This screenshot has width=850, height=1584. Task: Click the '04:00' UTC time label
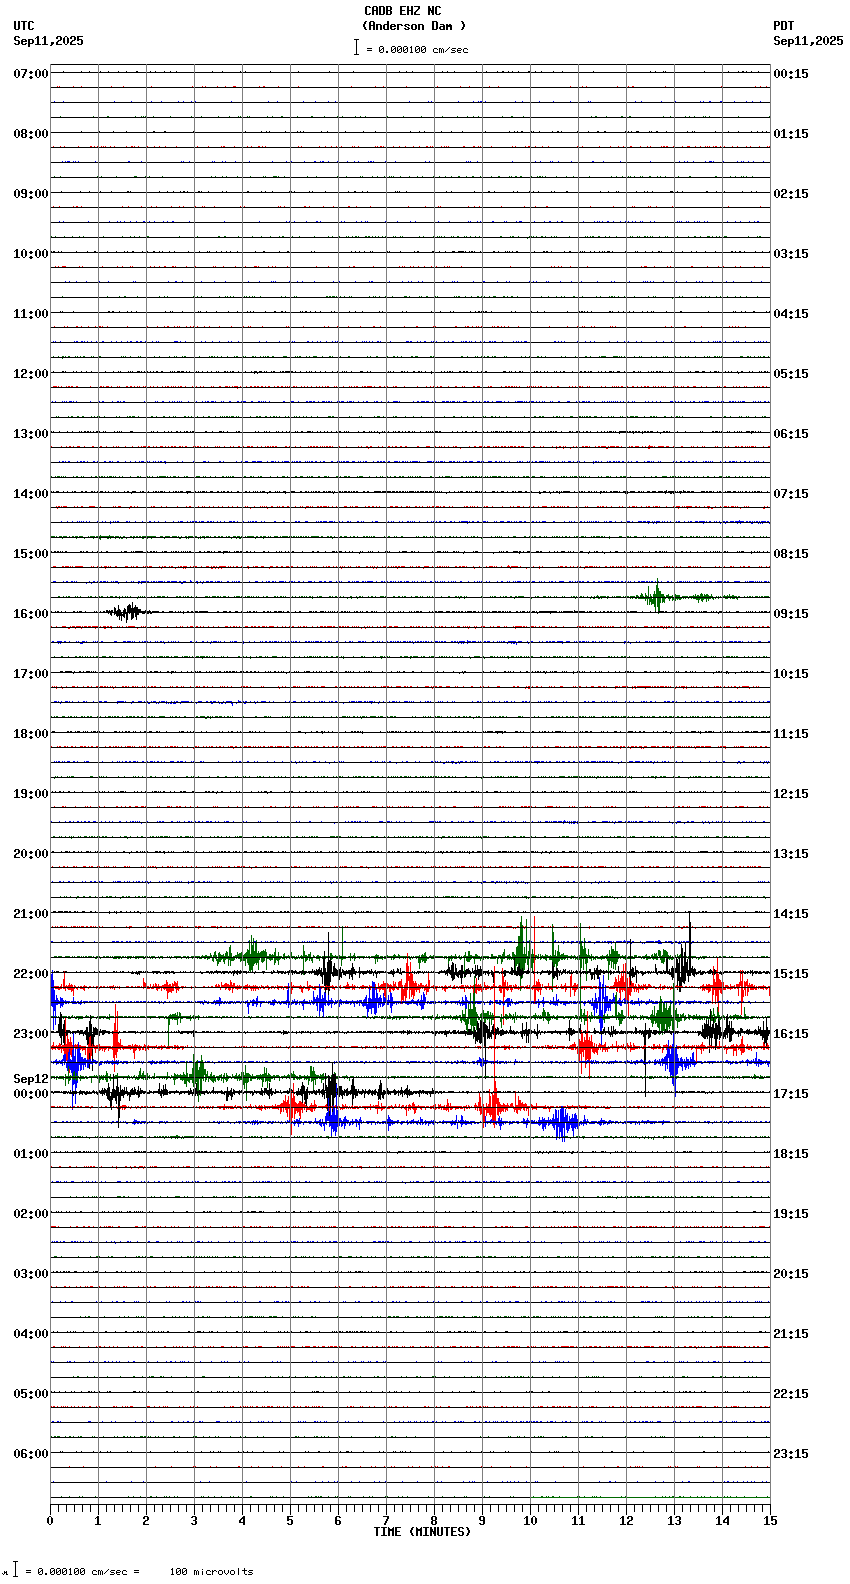31,1334
